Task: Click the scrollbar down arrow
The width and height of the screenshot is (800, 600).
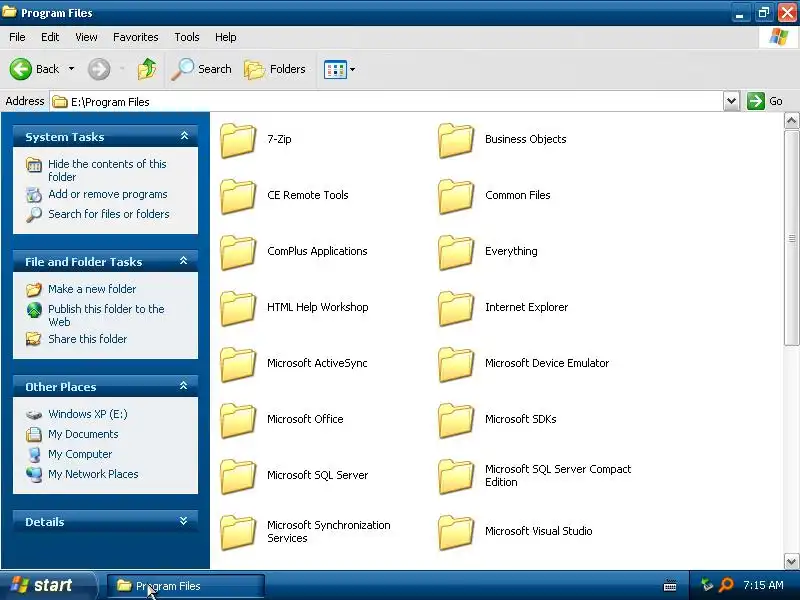Action: (791, 561)
